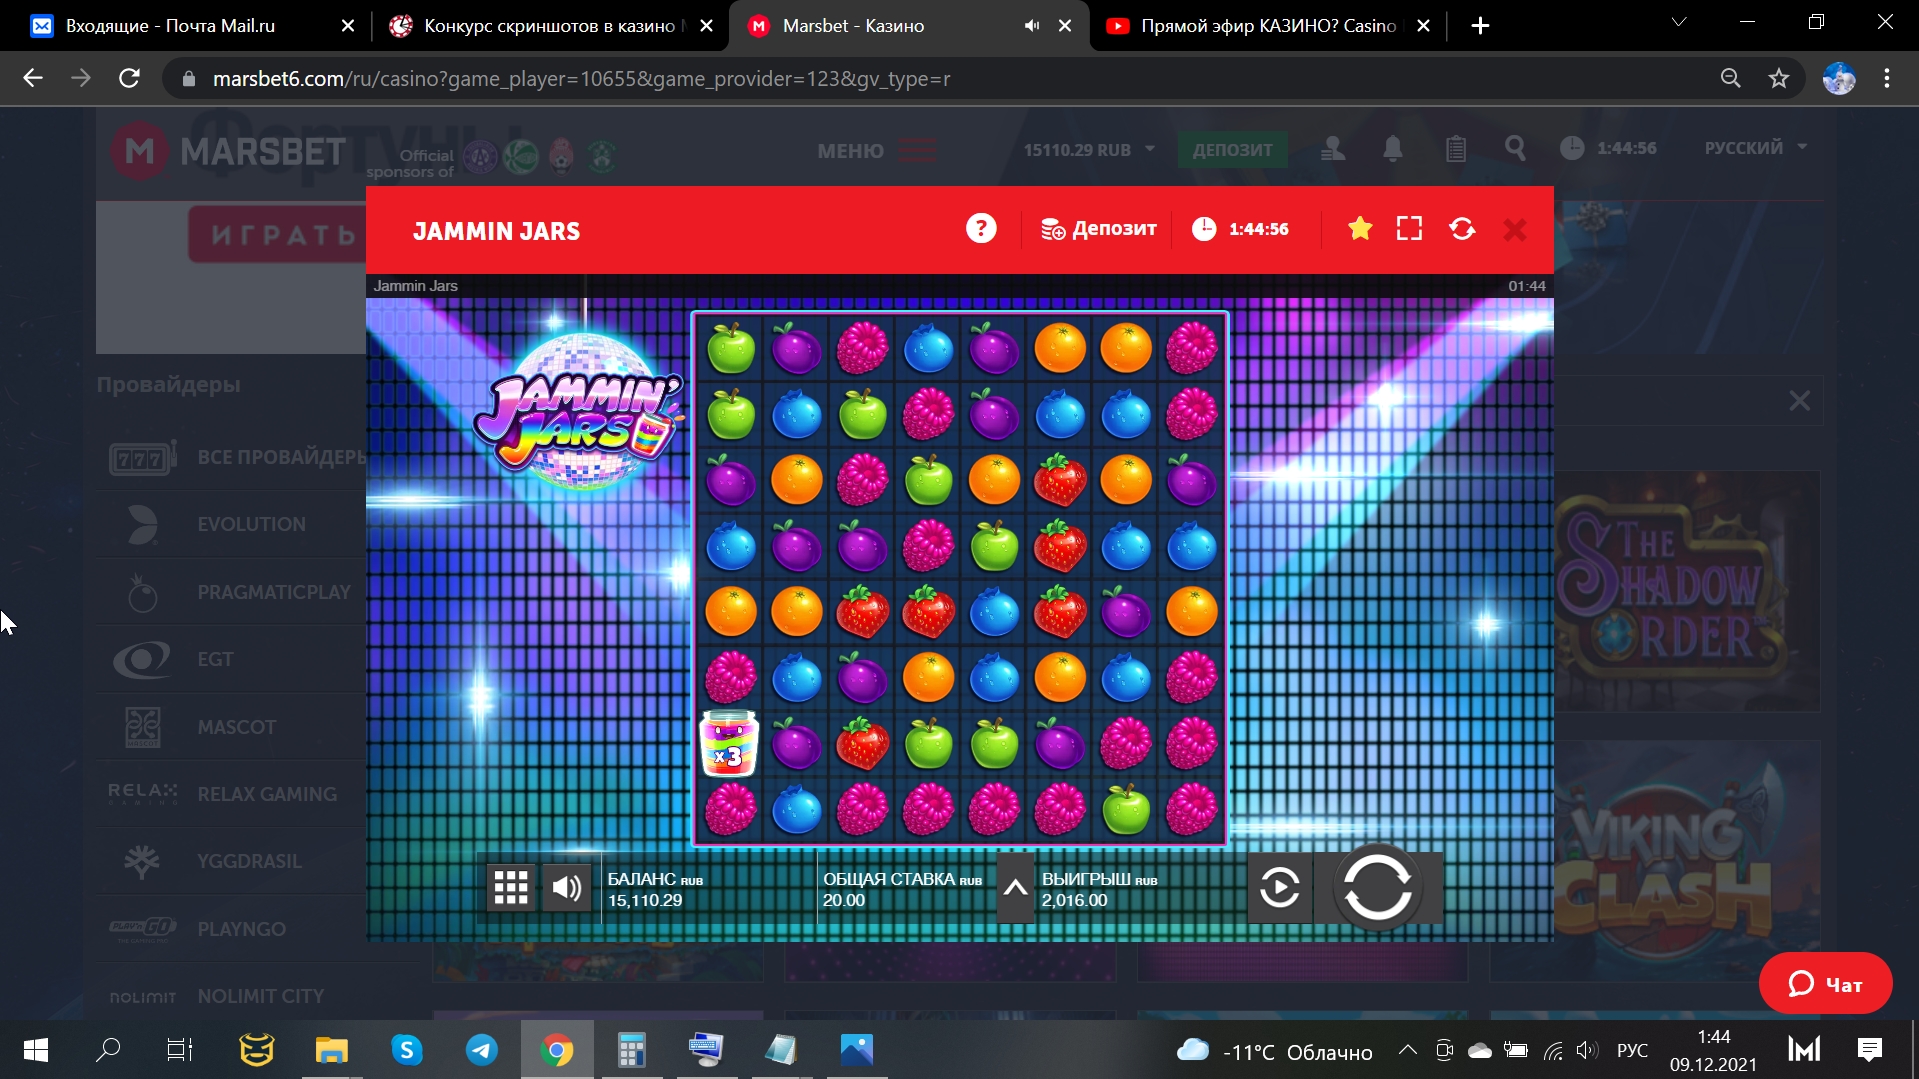
Task: Switch to the Mail.ru inbox tab
Action: [190, 26]
